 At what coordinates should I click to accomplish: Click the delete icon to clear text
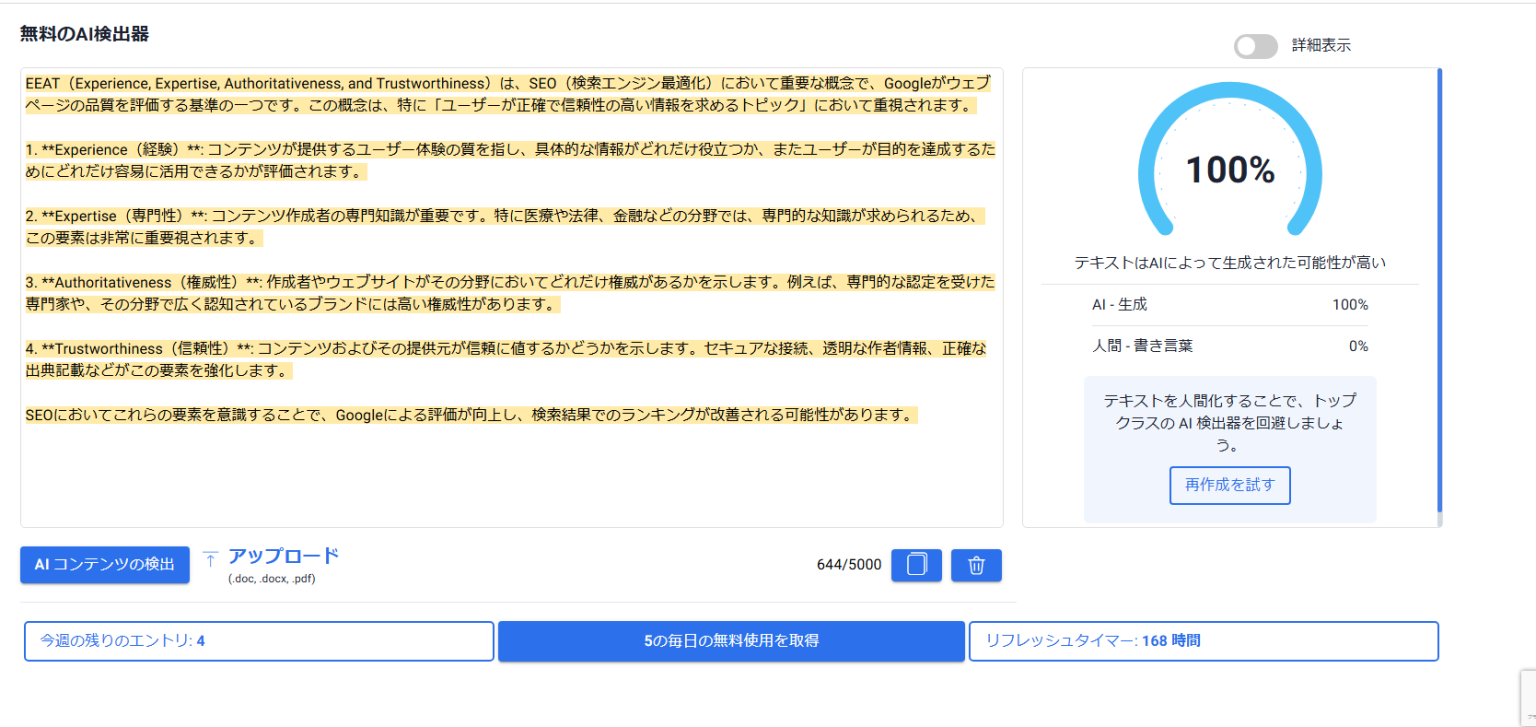(976, 564)
